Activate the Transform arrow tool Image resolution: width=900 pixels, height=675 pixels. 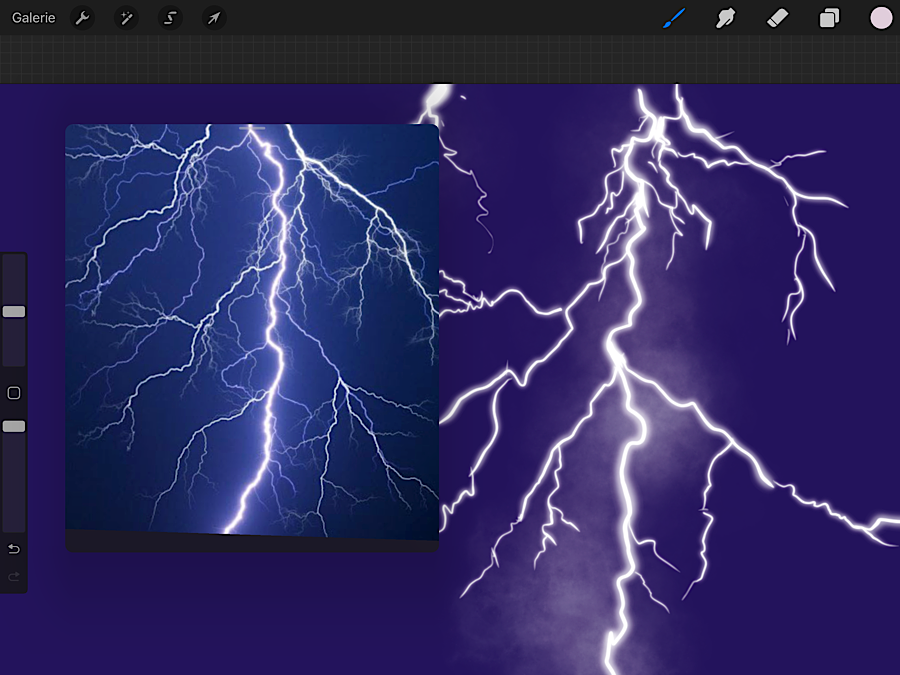(x=214, y=18)
